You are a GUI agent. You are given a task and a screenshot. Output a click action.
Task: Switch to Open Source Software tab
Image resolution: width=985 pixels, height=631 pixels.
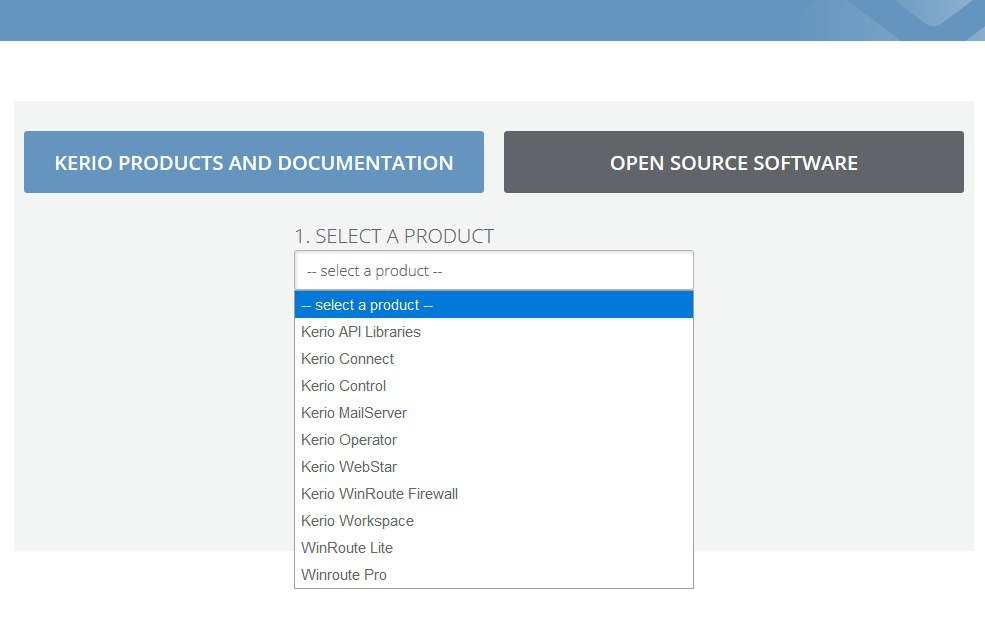point(734,162)
